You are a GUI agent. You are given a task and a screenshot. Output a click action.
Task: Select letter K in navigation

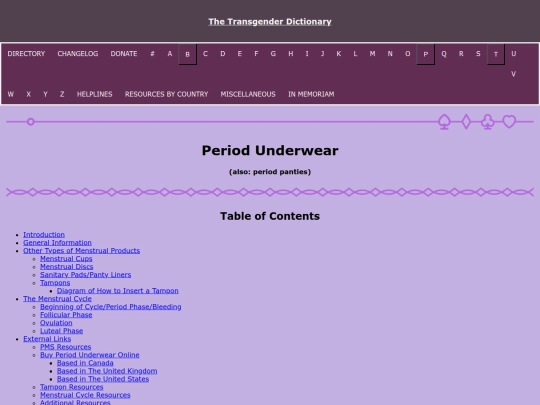click(339, 54)
